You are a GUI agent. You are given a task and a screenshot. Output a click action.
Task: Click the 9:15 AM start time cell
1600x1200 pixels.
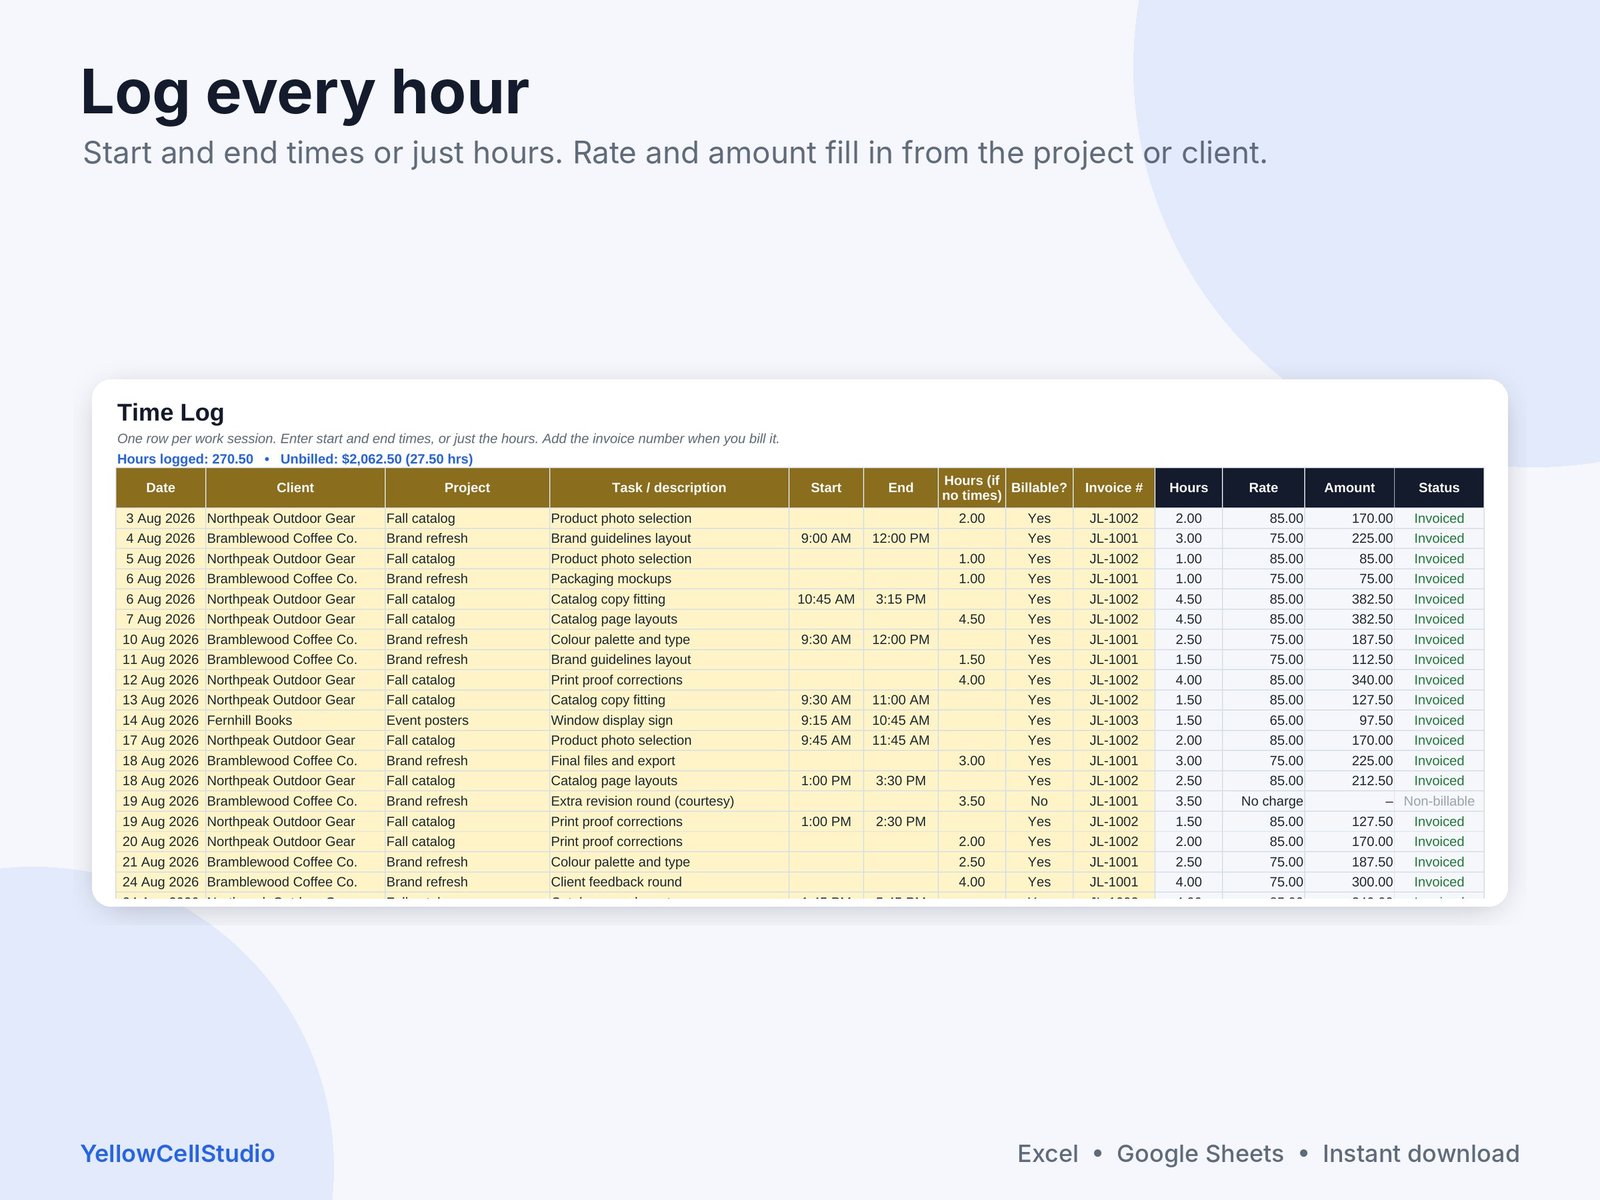tap(826, 720)
